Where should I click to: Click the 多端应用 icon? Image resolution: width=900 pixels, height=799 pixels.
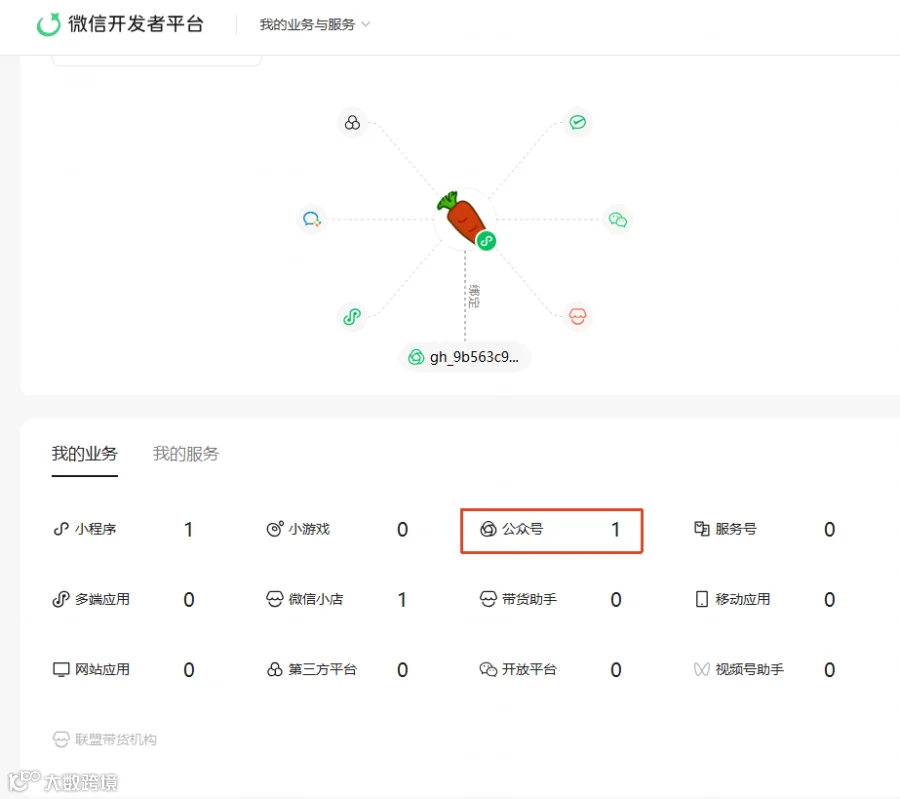pos(61,599)
